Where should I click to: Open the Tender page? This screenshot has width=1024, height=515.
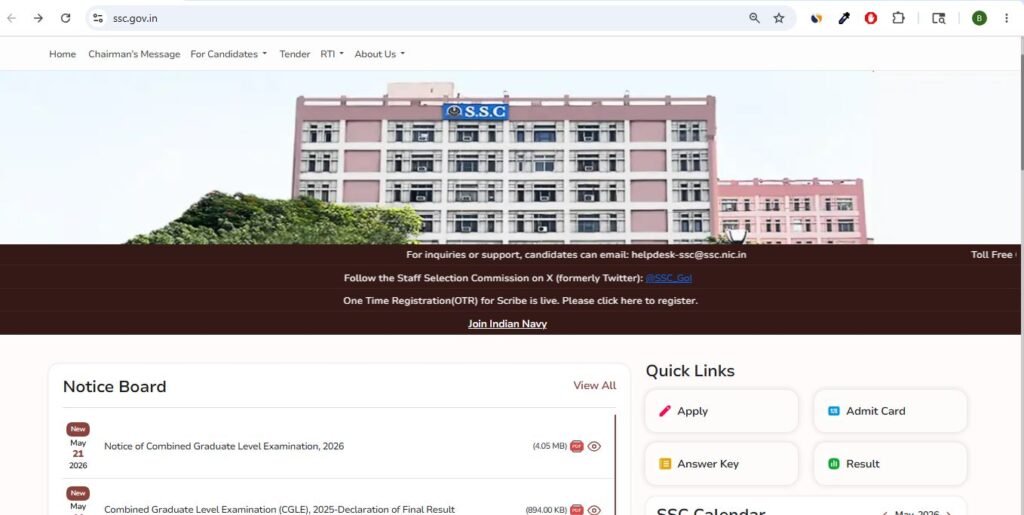click(295, 54)
